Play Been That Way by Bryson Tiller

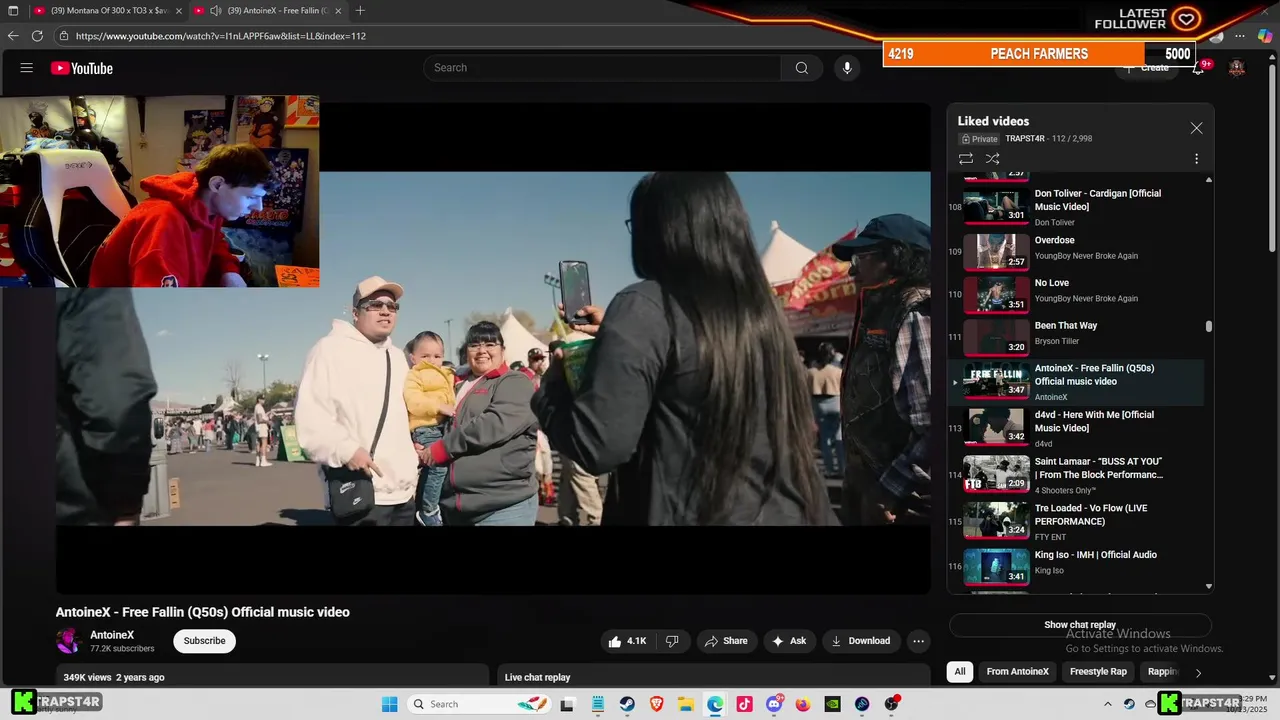(1076, 337)
